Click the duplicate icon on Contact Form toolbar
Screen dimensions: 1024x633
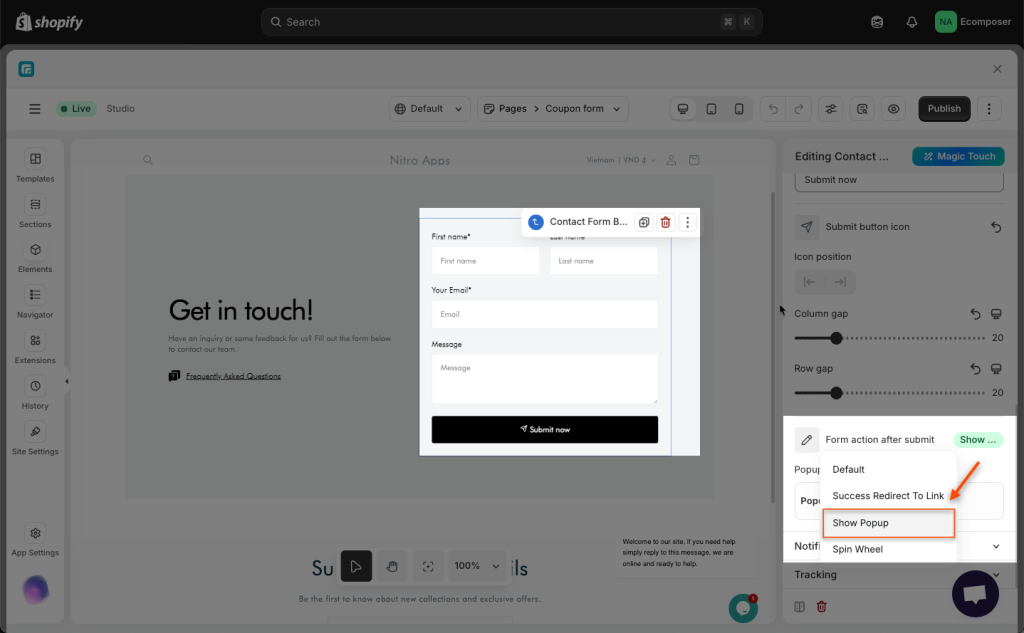(644, 222)
